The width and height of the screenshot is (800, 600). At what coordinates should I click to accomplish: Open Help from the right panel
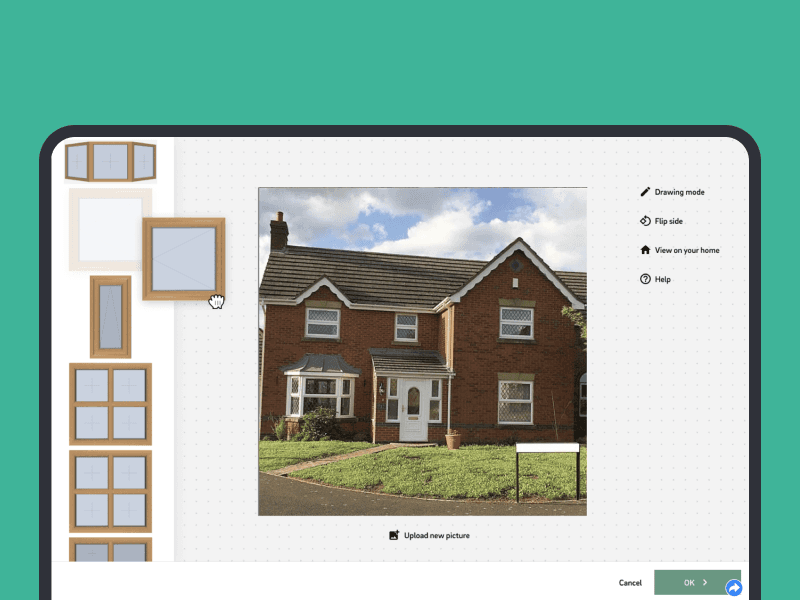click(661, 279)
